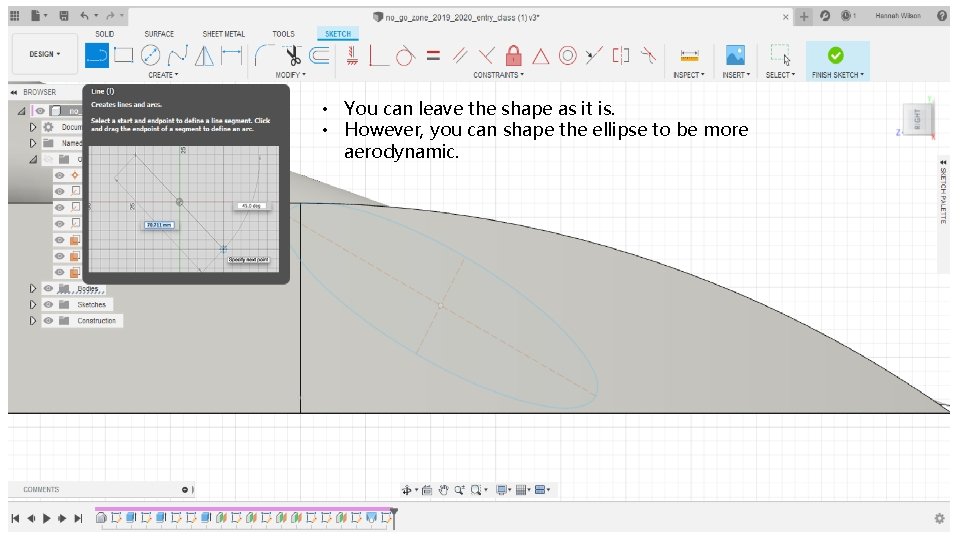960x540 pixels.
Task: Apply the Symmetry constraint
Action: point(621,56)
